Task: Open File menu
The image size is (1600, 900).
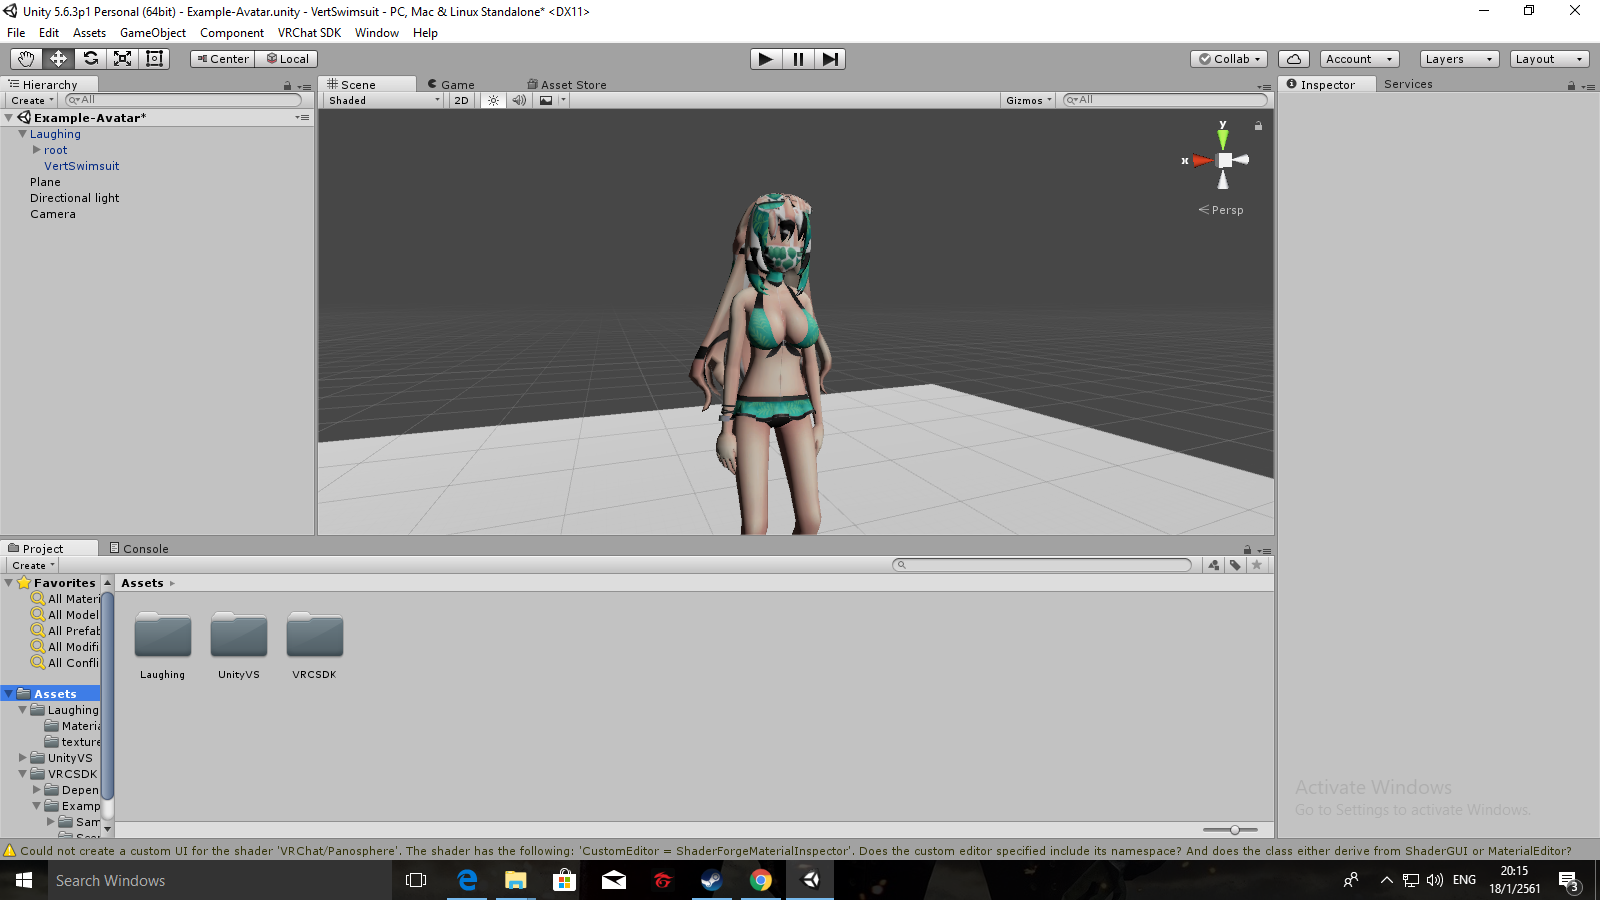Action: (x=16, y=33)
